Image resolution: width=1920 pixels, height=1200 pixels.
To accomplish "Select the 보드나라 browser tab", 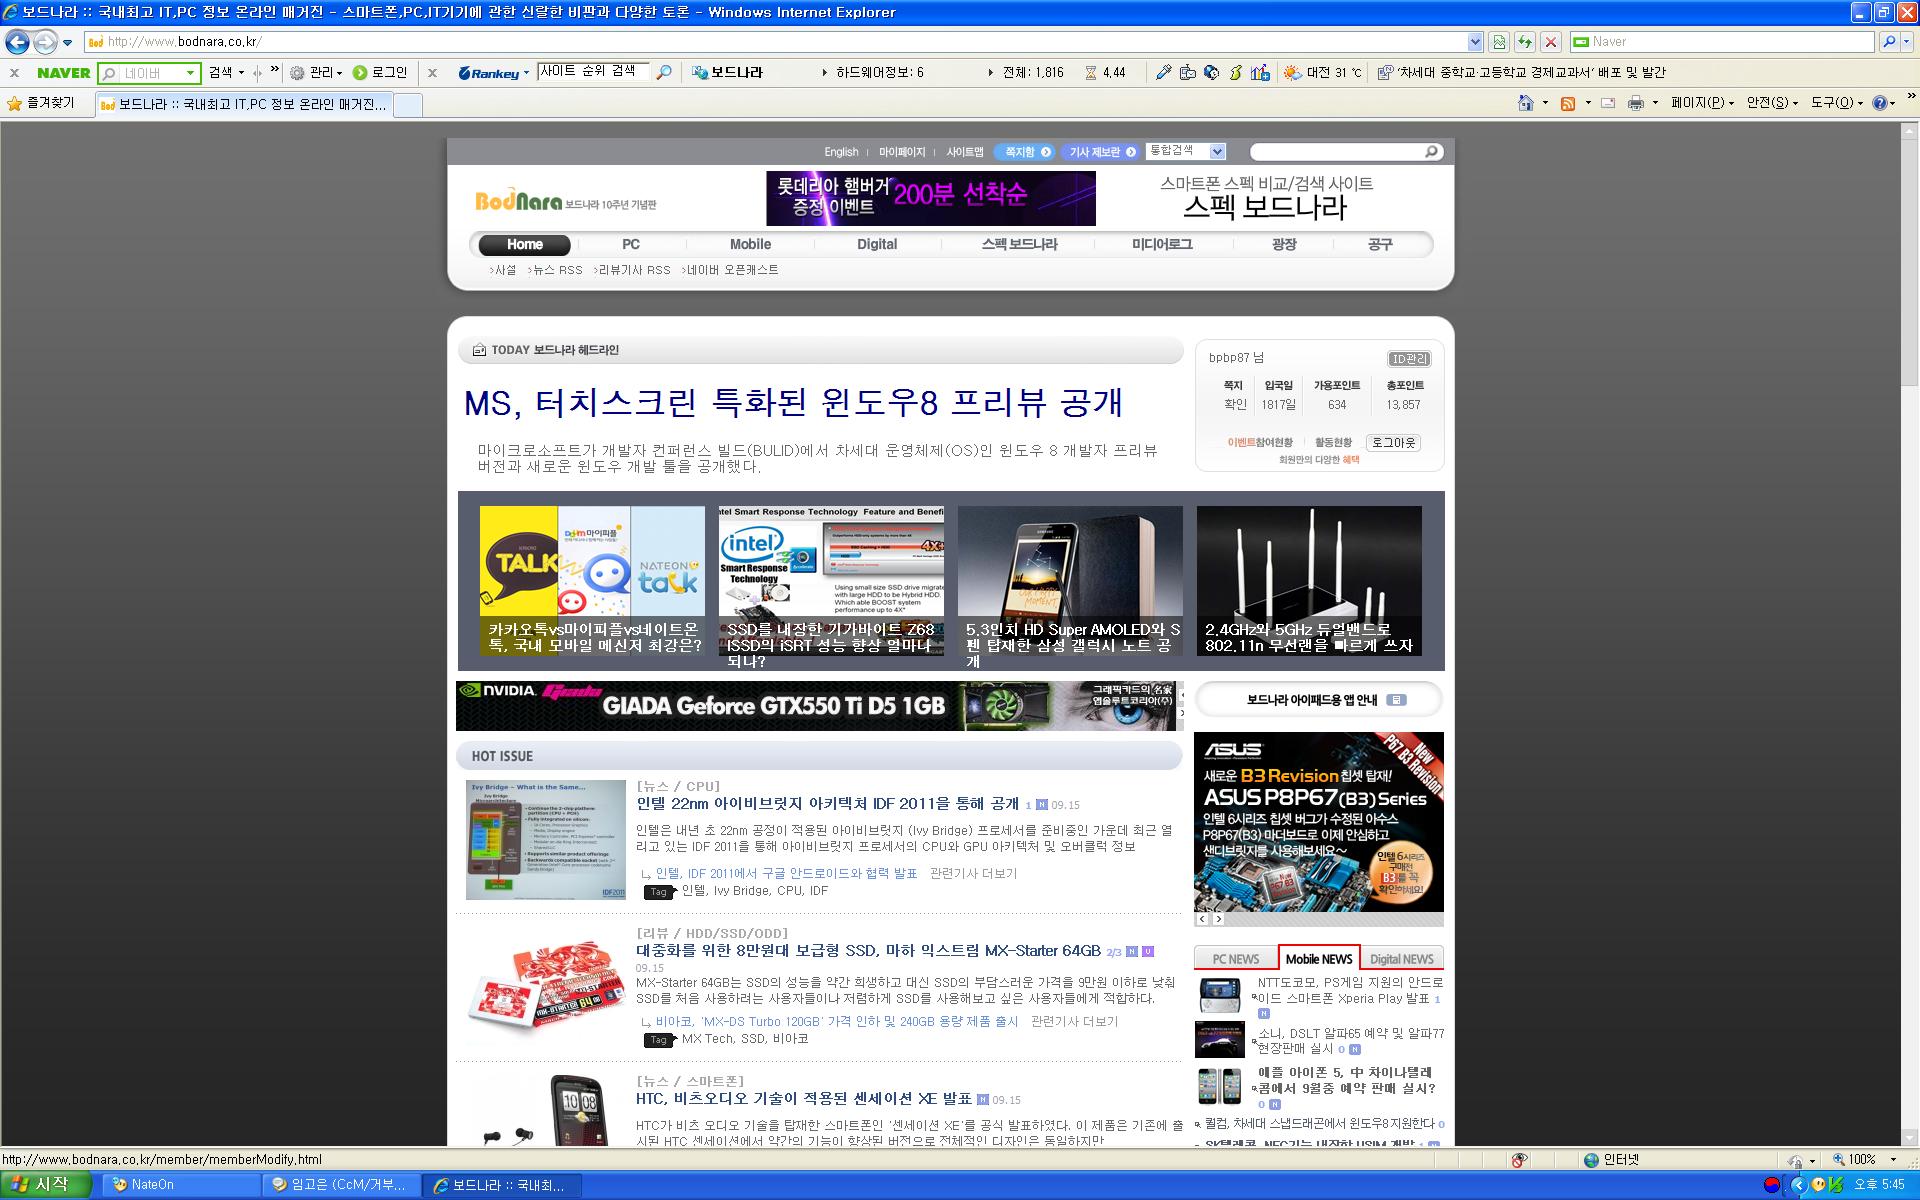I will tap(244, 104).
